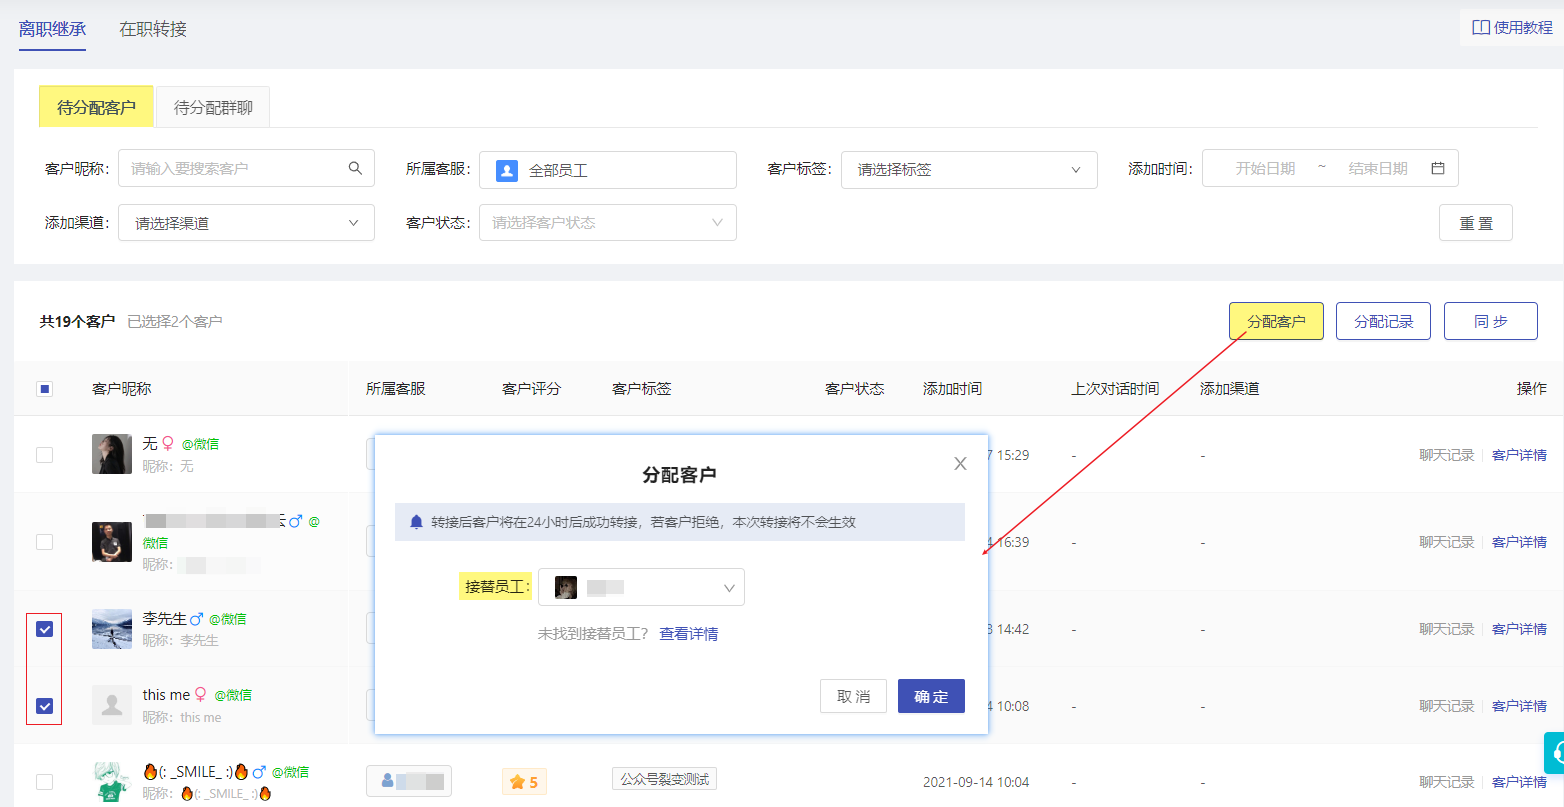This screenshot has width=1564, height=807.
Task: Click the 重置 button
Action: tap(1476, 223)
